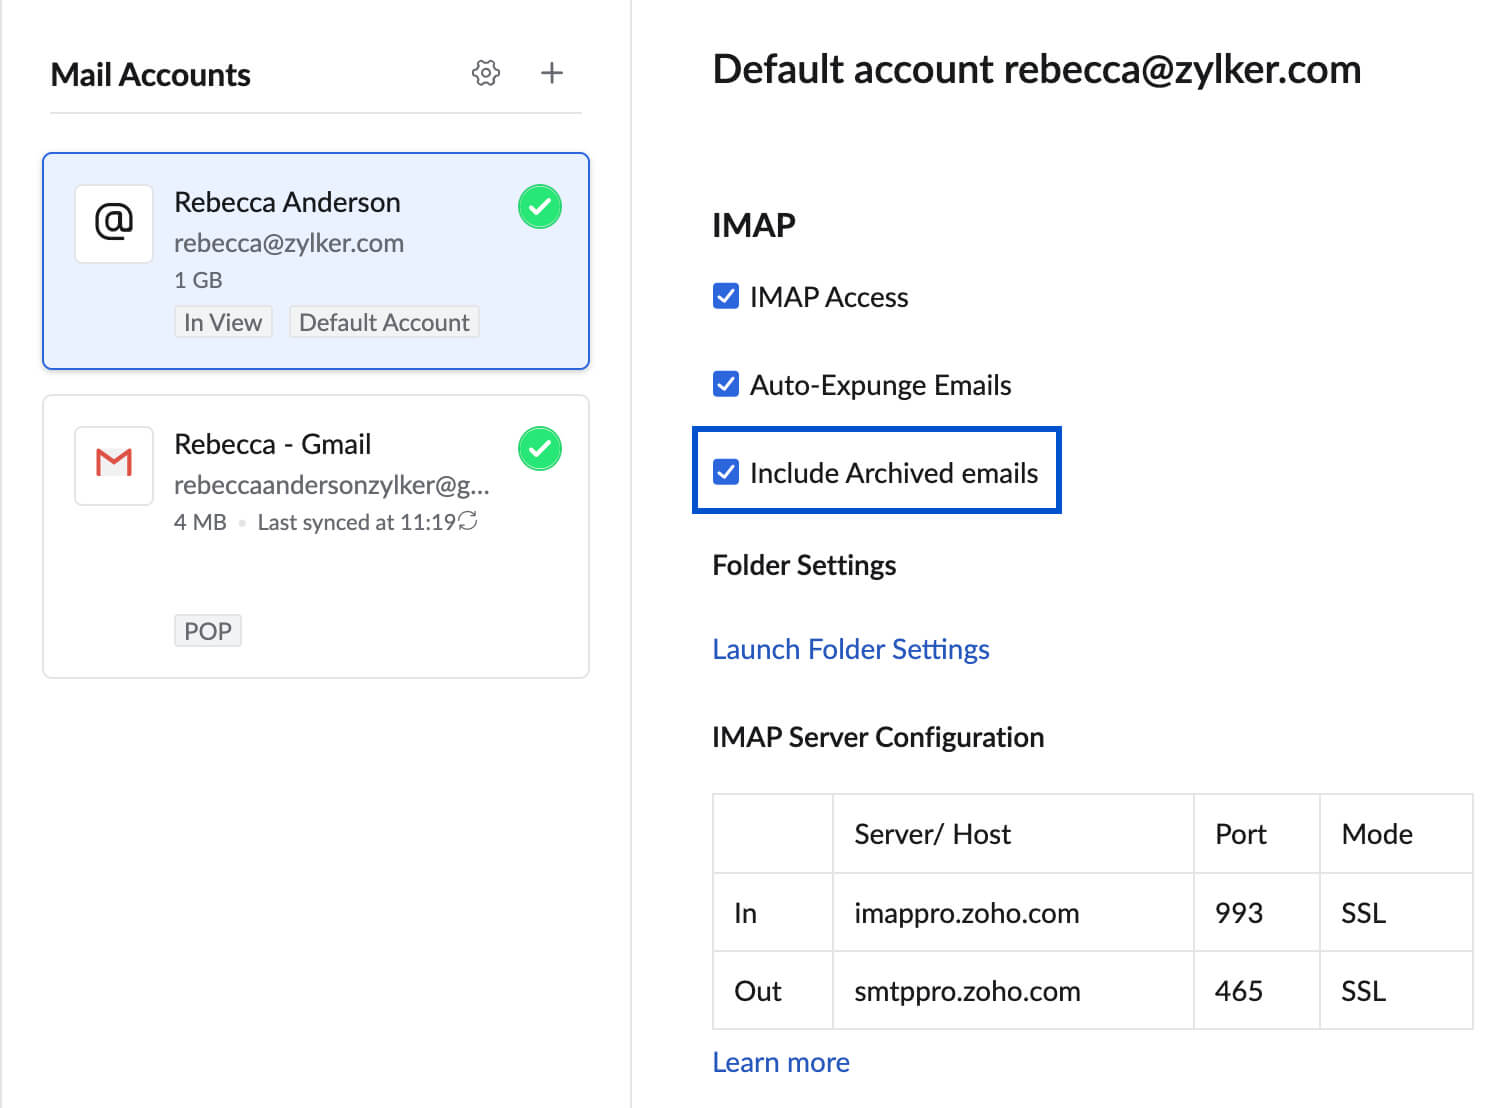Click the @ icon for Rebecca Anderson account
The width and height of the screenshot is (1502, 1108).
coord(114,223)
